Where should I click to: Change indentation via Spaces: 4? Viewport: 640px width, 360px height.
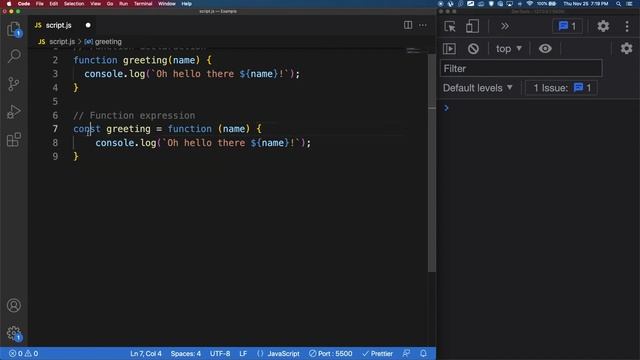click(186, 353)
